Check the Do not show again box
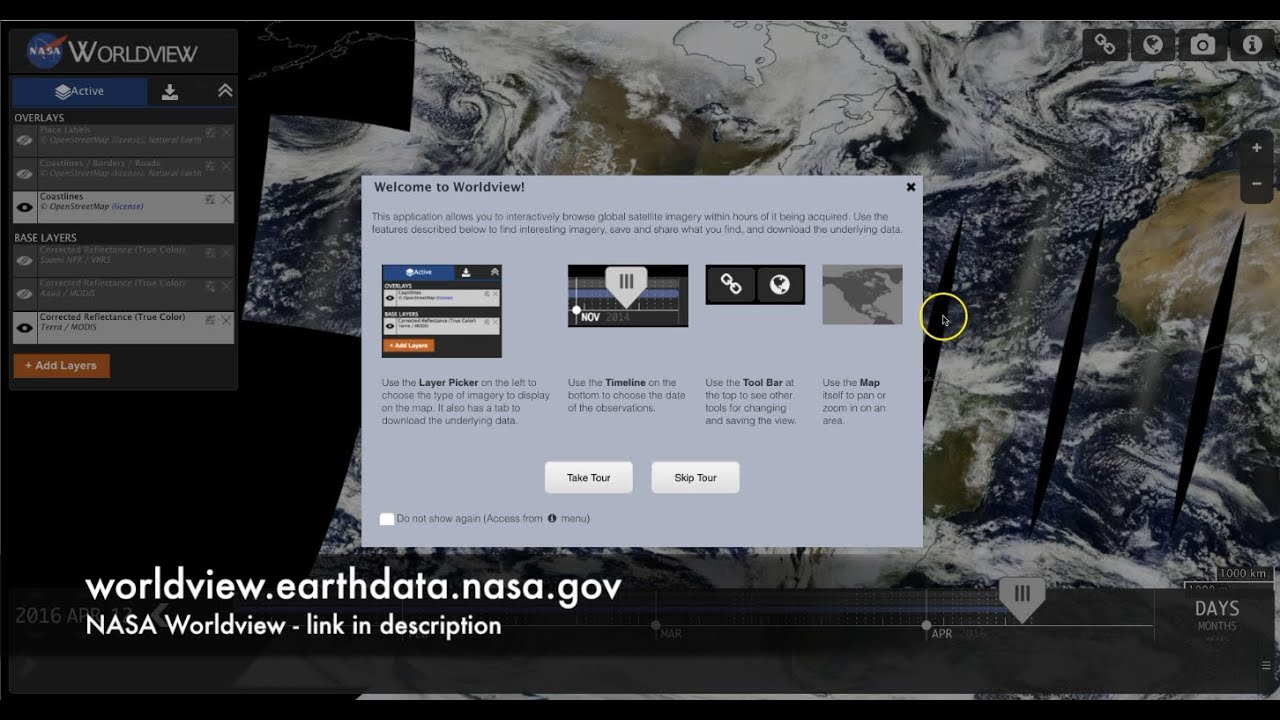The image size is (1280, 720). coord(387,519)
